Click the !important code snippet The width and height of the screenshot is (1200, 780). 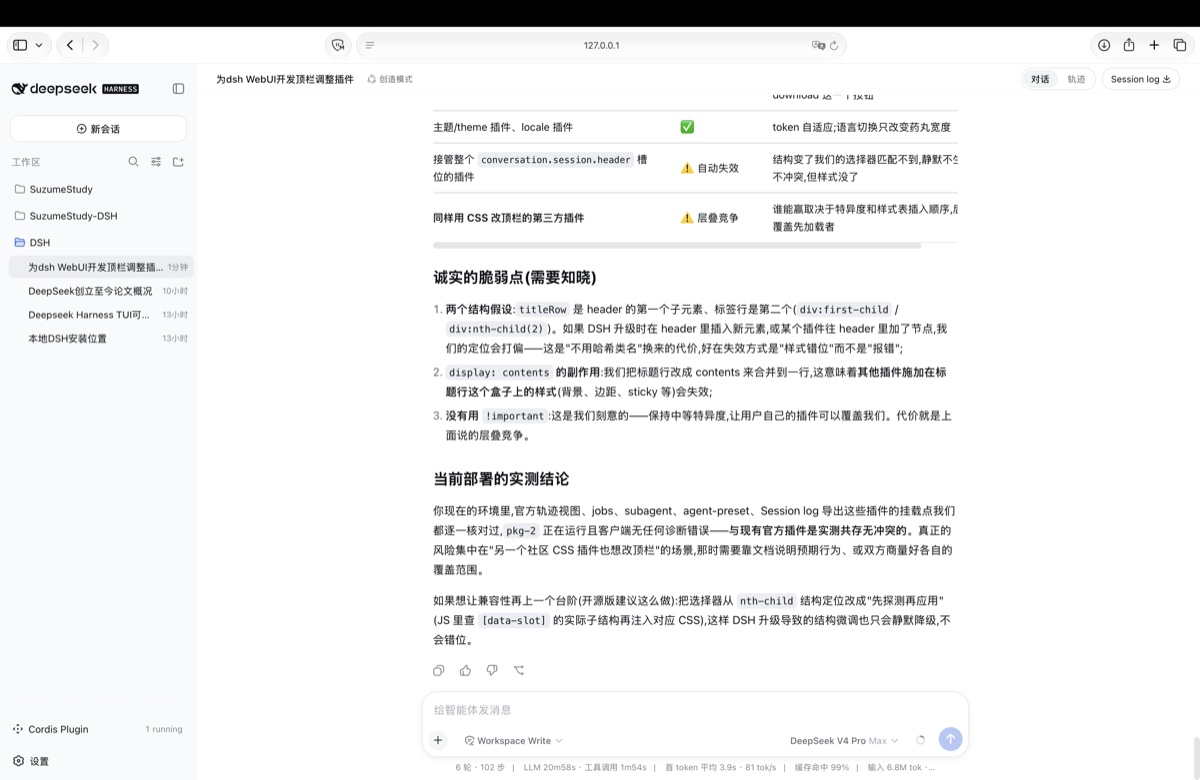coord(515,416)
